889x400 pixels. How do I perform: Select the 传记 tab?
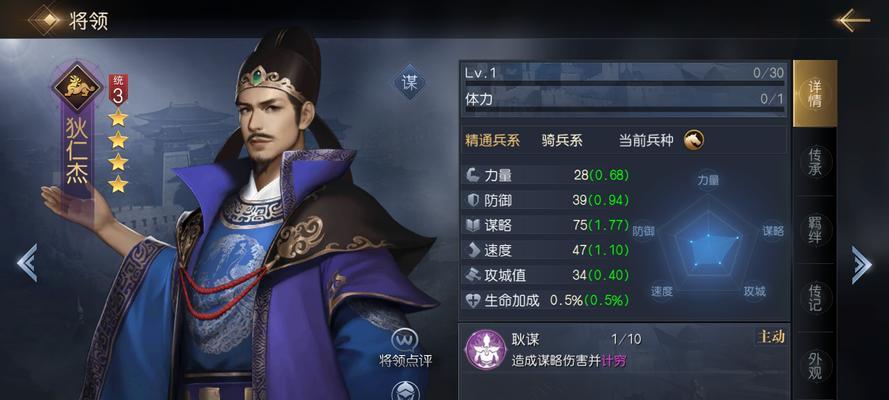pyautogui.click(x=815, y=297)
